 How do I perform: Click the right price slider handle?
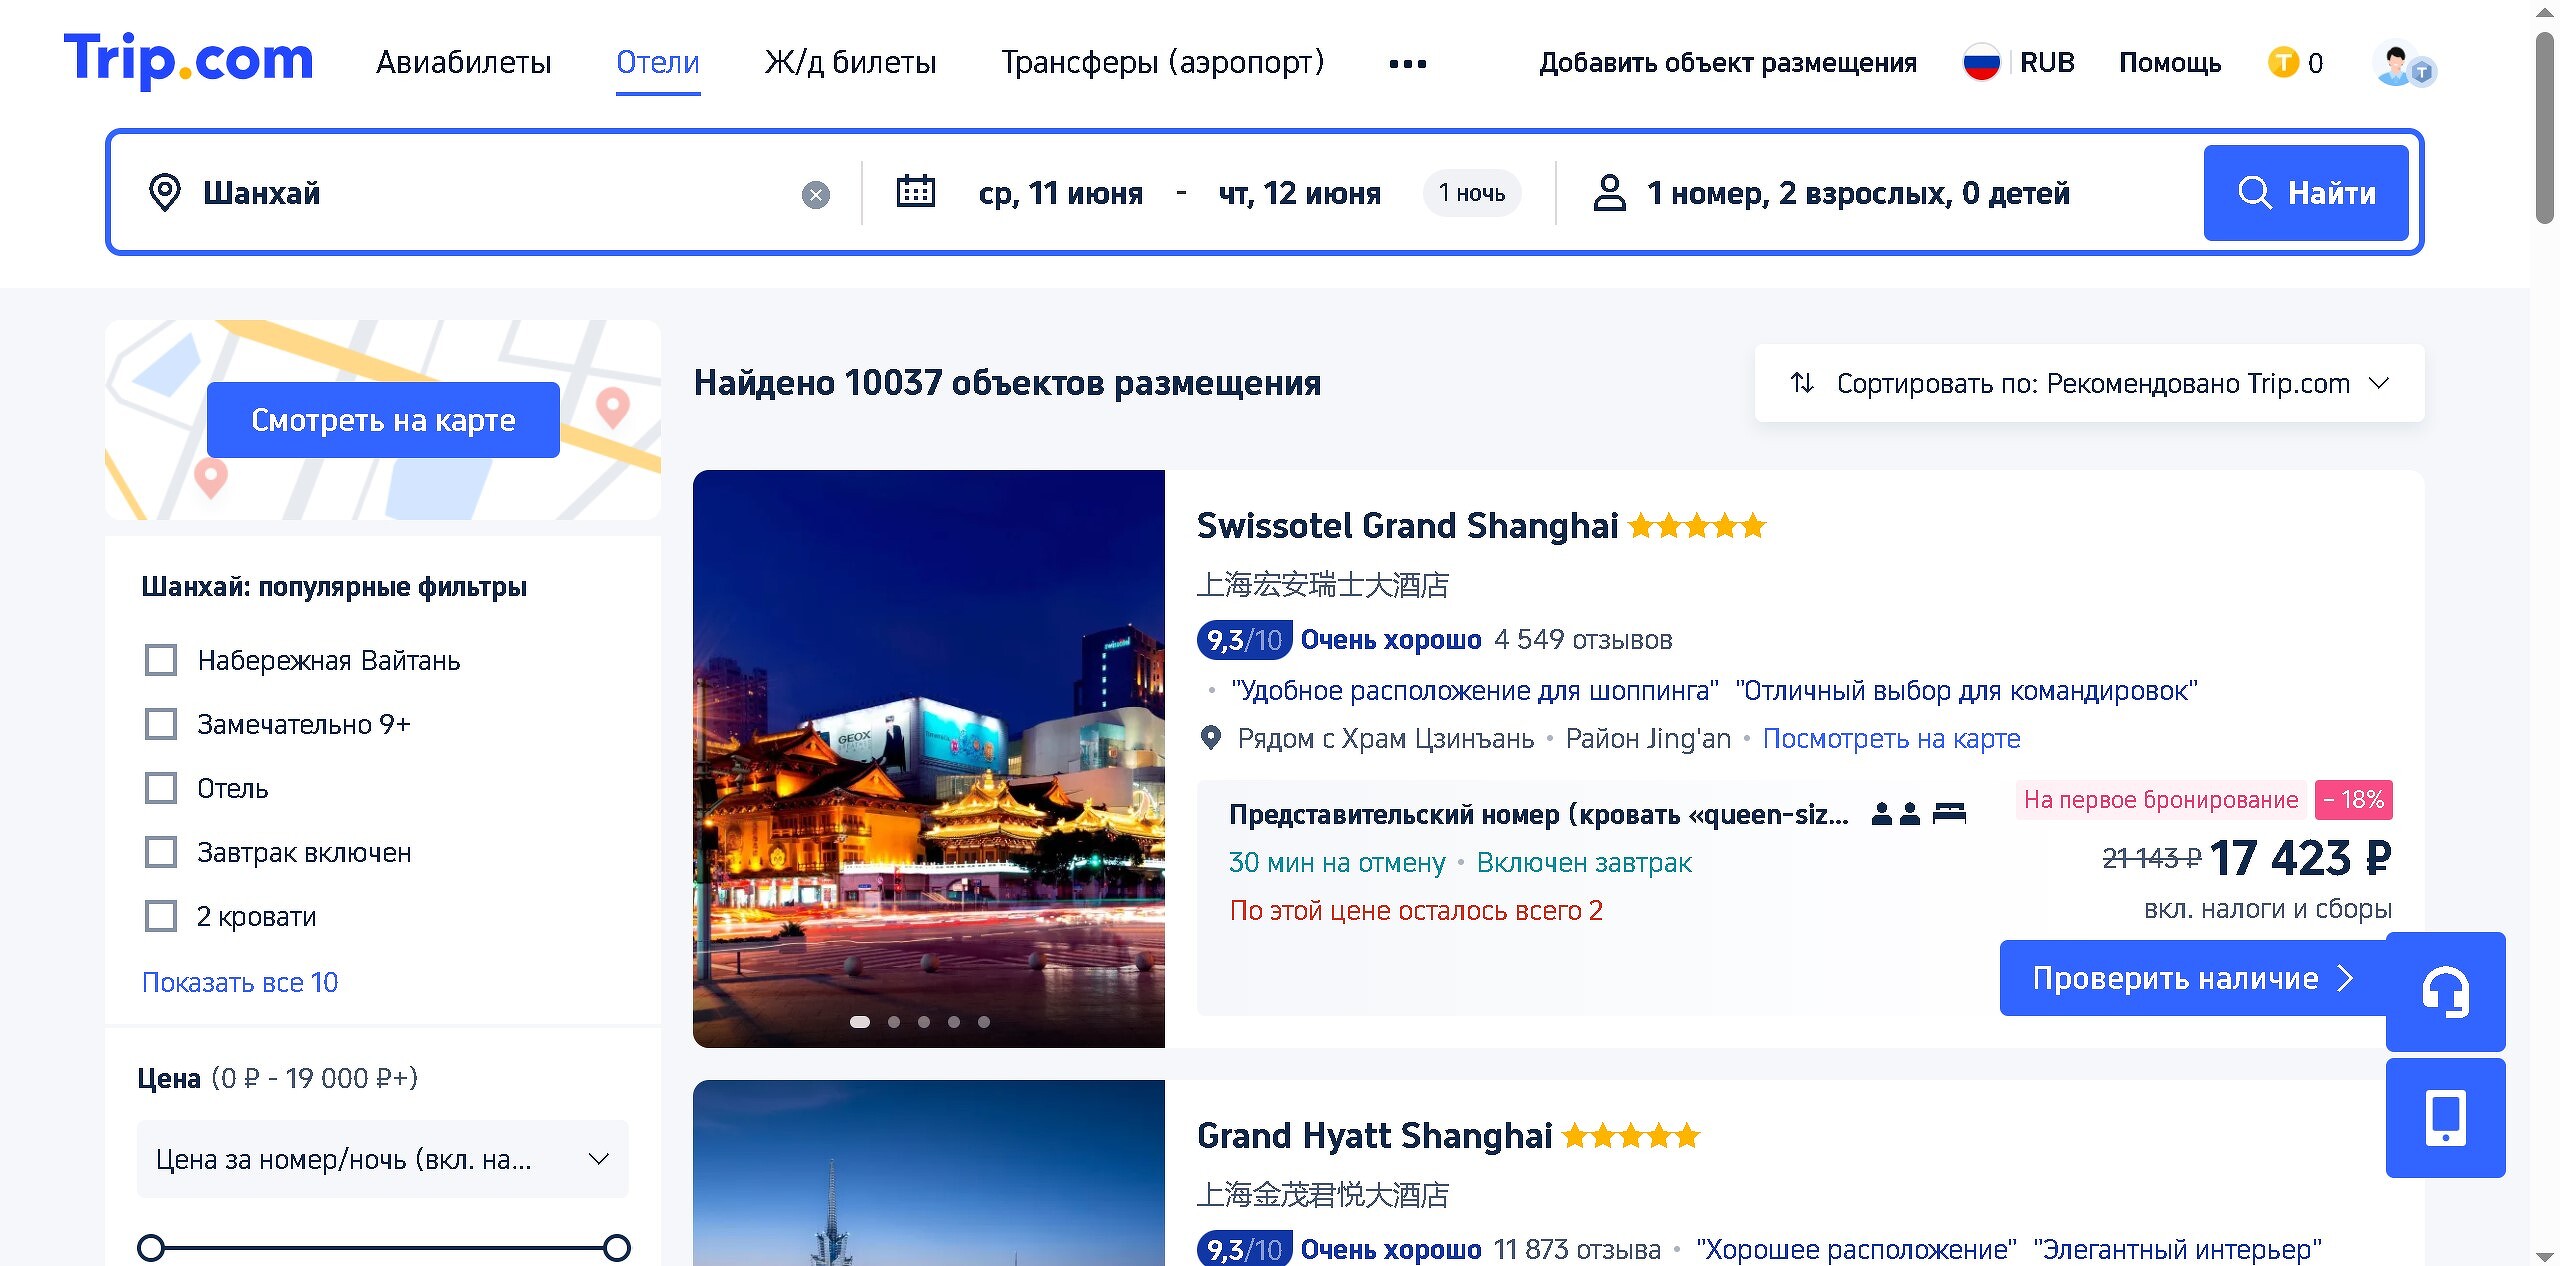point(617,1247)
